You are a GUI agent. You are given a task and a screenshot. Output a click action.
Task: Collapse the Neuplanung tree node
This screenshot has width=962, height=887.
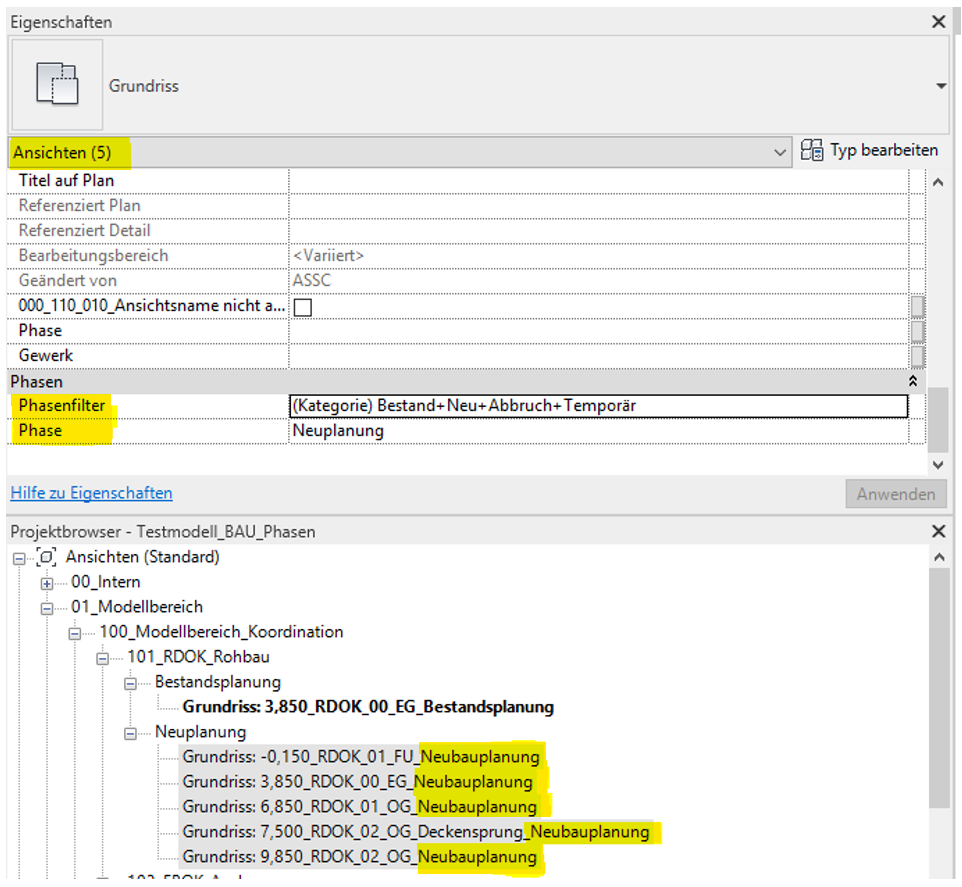coord(130,733)
